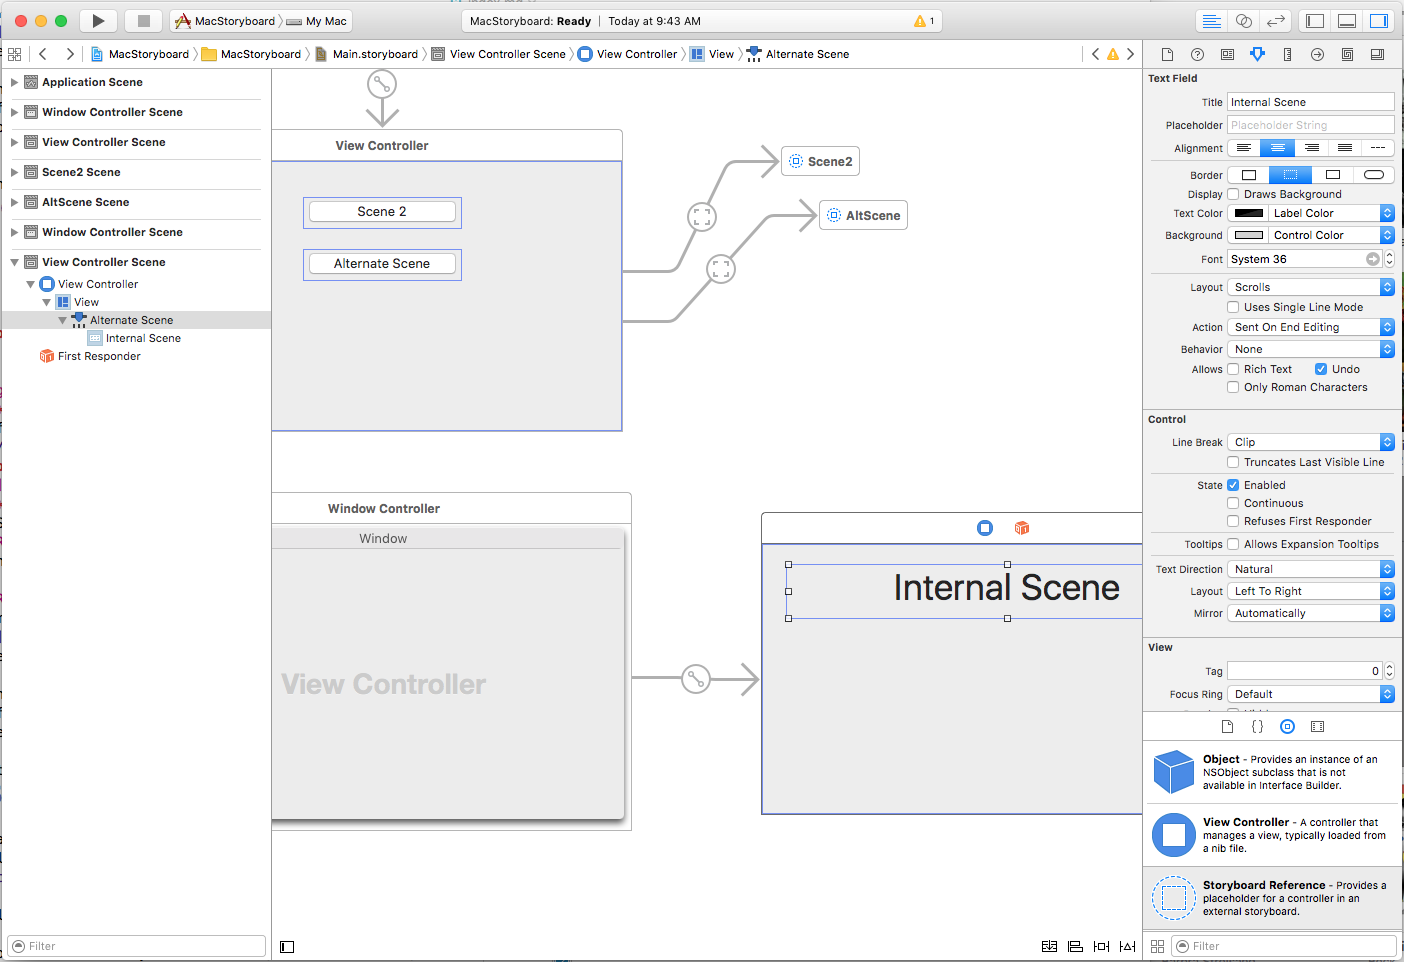
Task: Open the Code Snippet library
Action: 1257,726
